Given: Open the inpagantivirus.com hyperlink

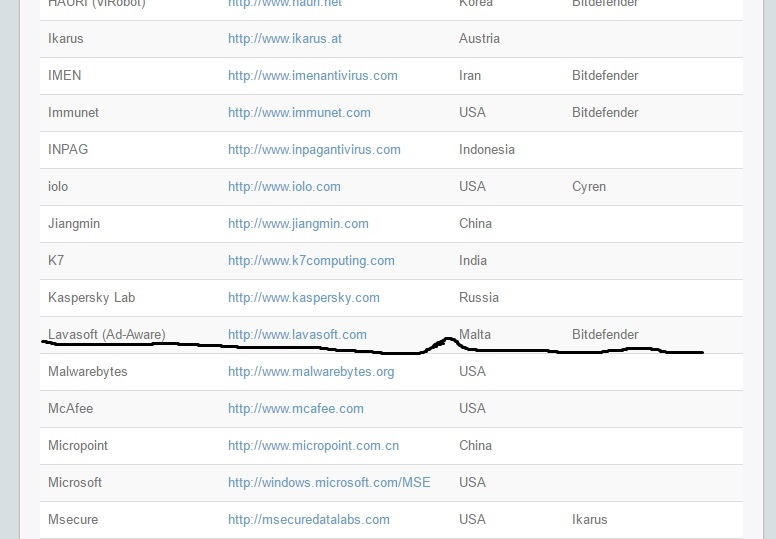Looking at the screenshot, I should click(x=314, y=150).
